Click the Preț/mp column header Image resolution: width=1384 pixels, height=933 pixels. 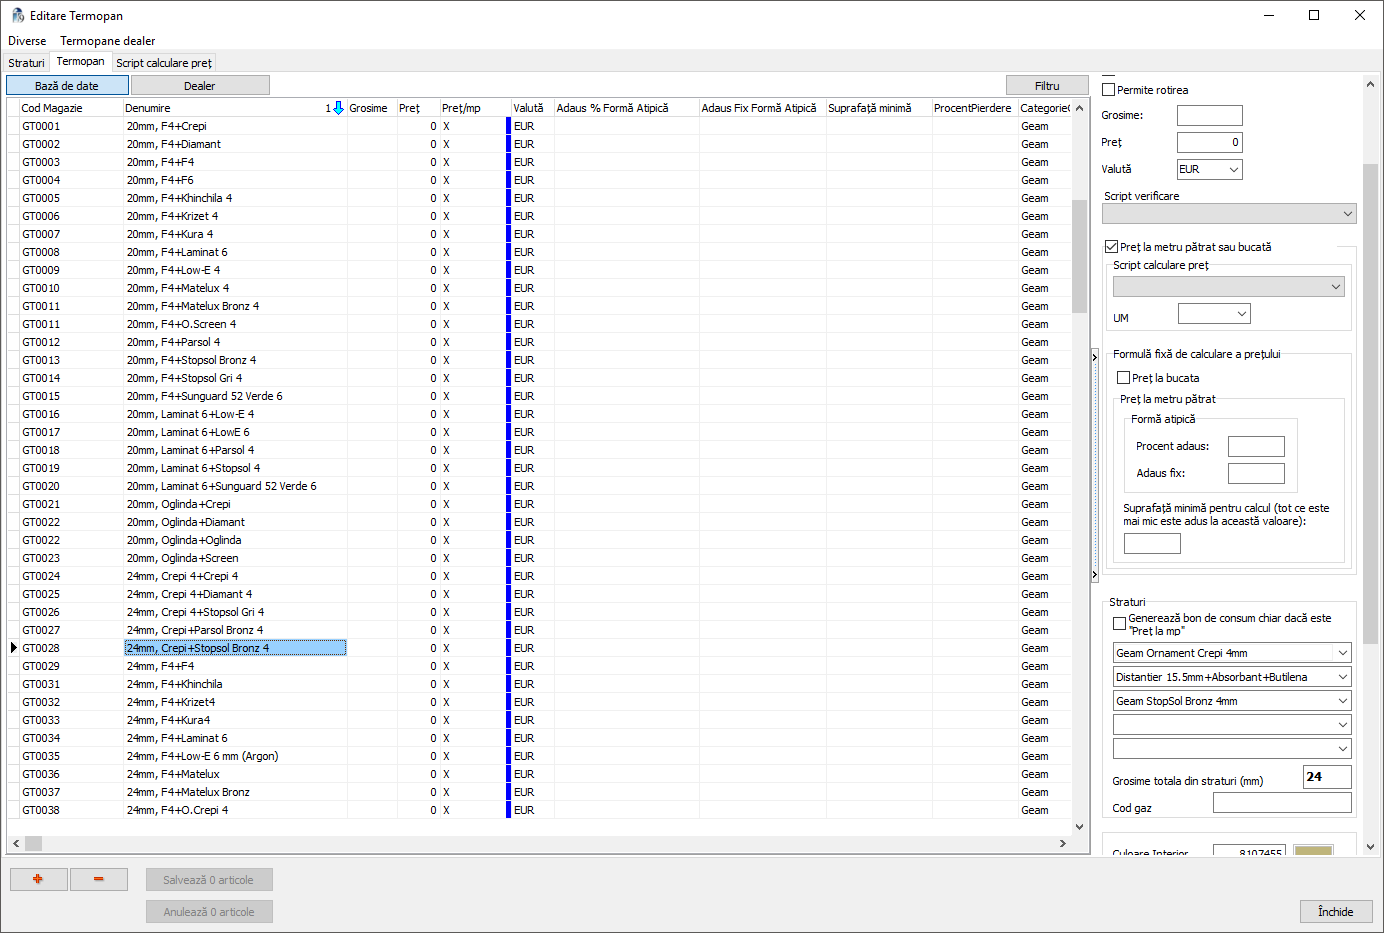pyautogui.click(x=475, y=108)
